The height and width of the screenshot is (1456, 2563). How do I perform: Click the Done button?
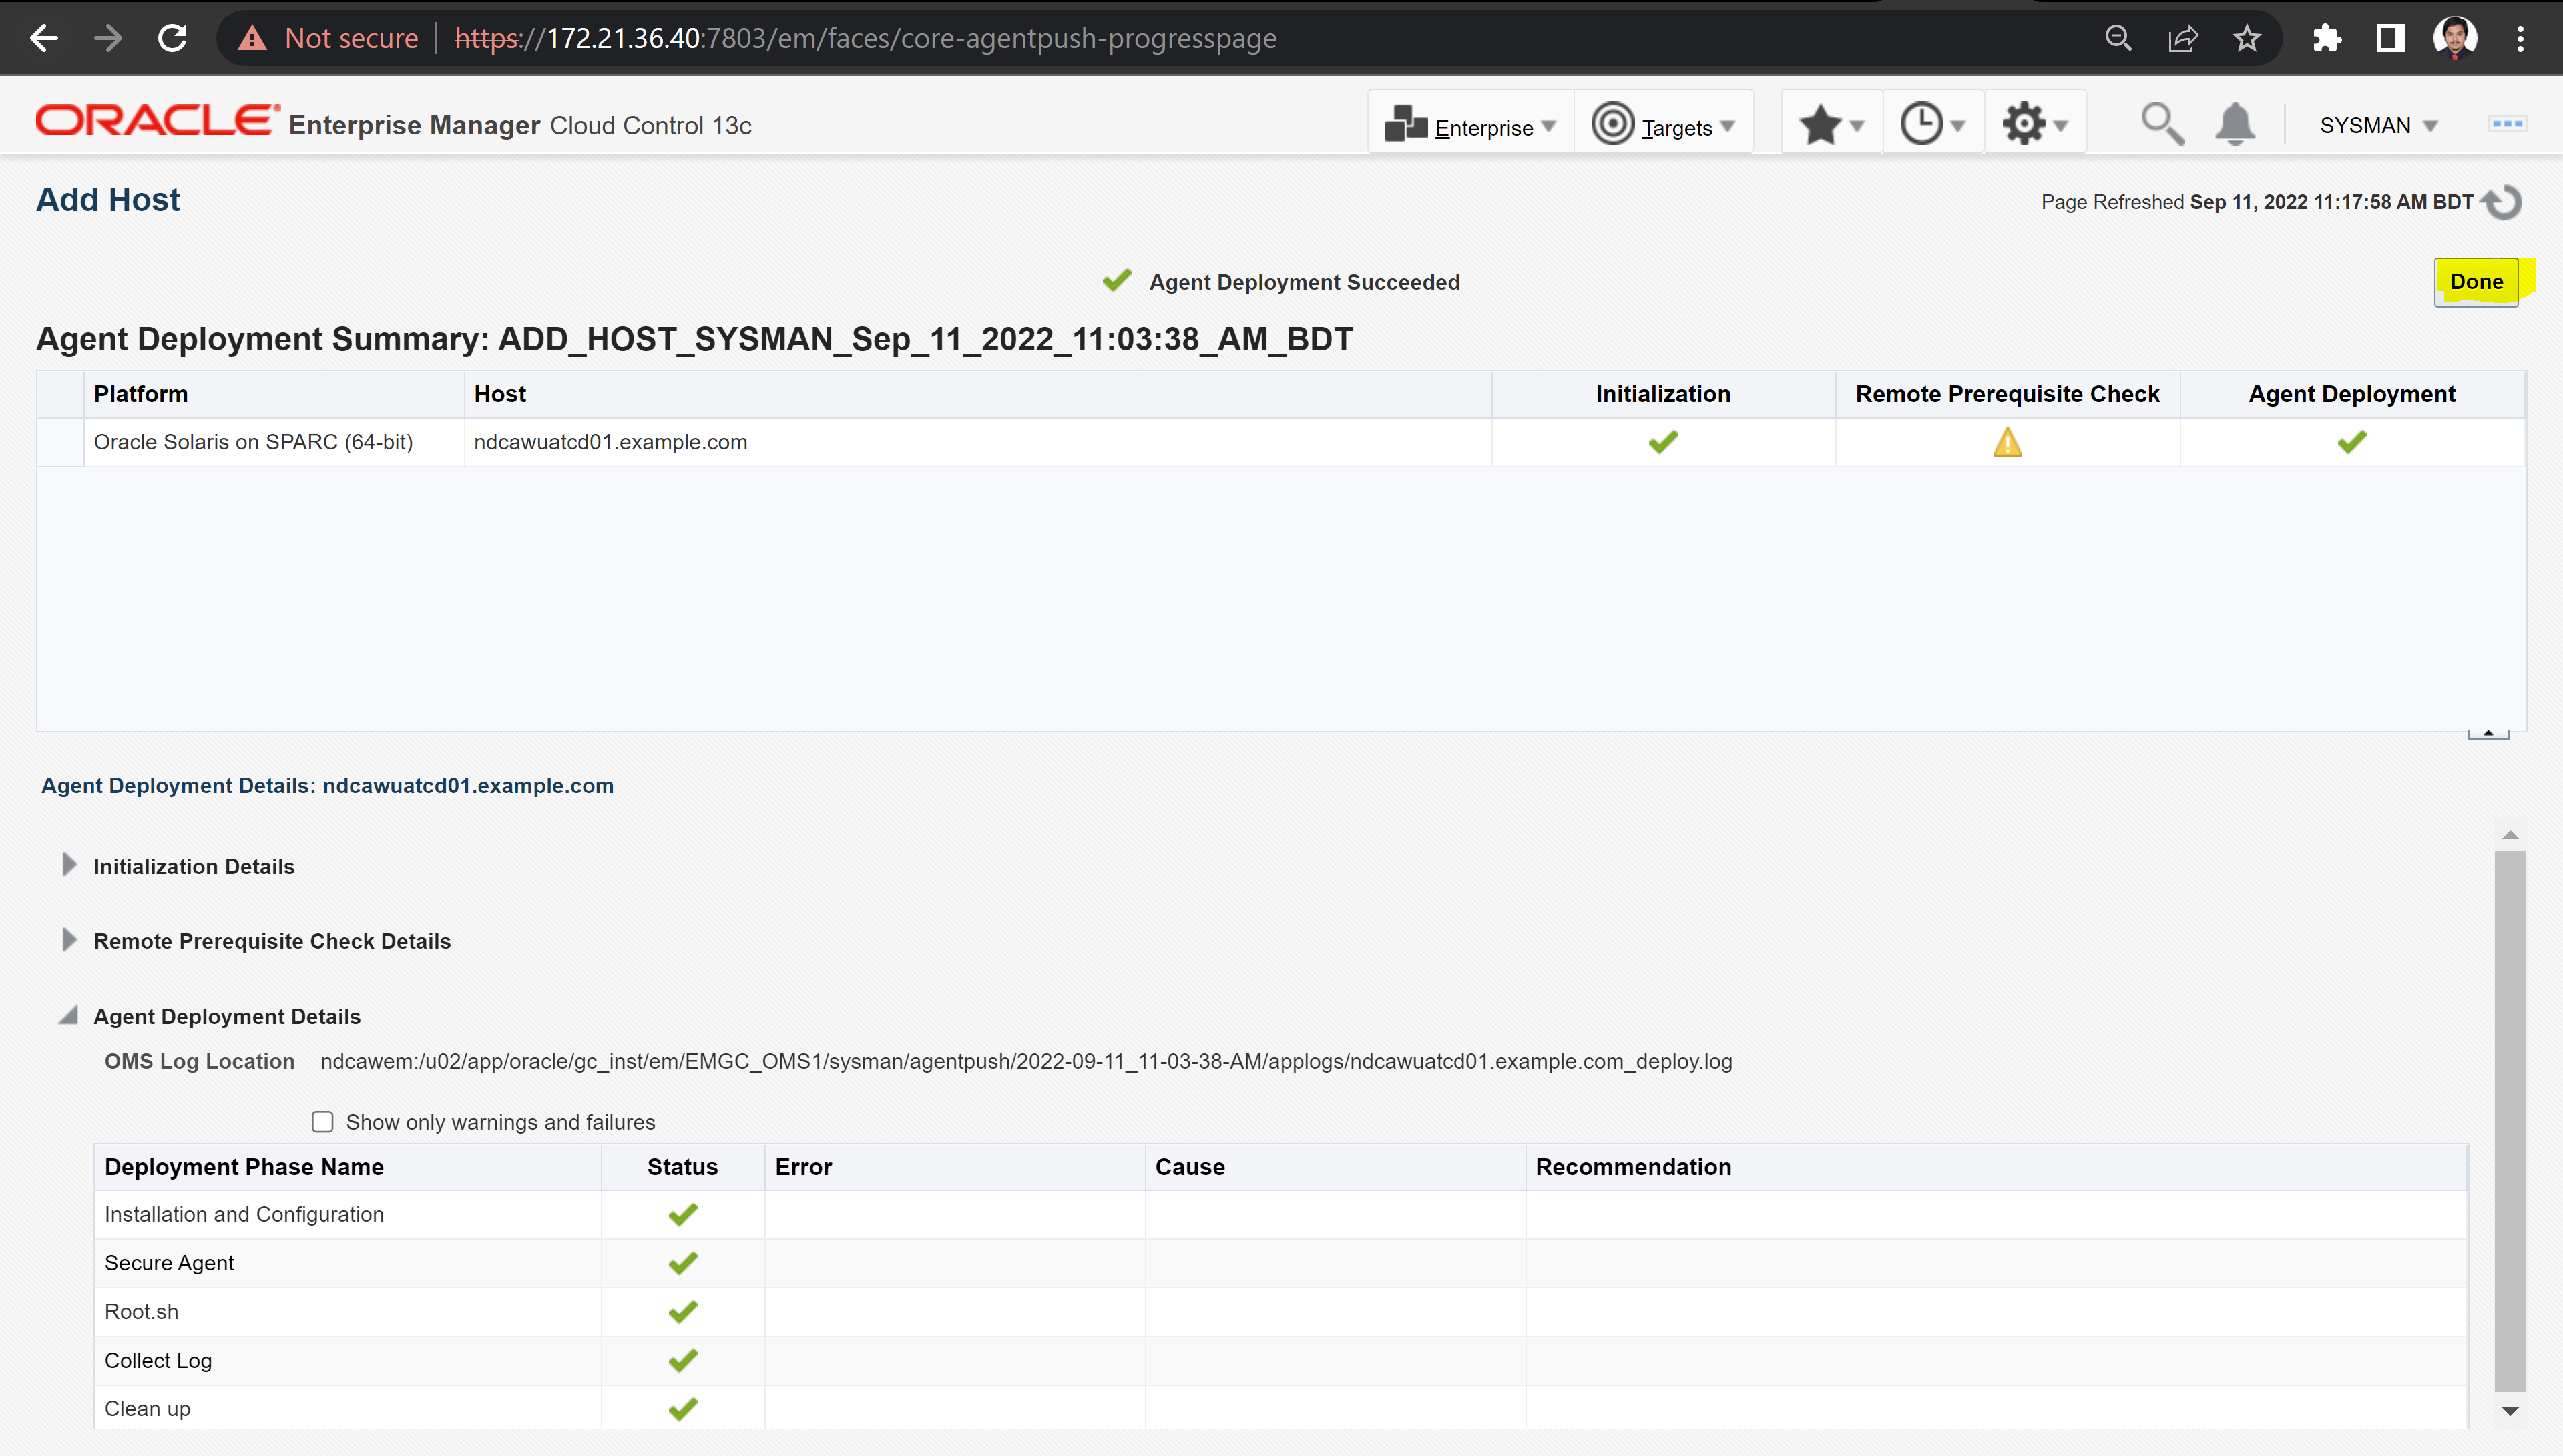(2476, 282)
